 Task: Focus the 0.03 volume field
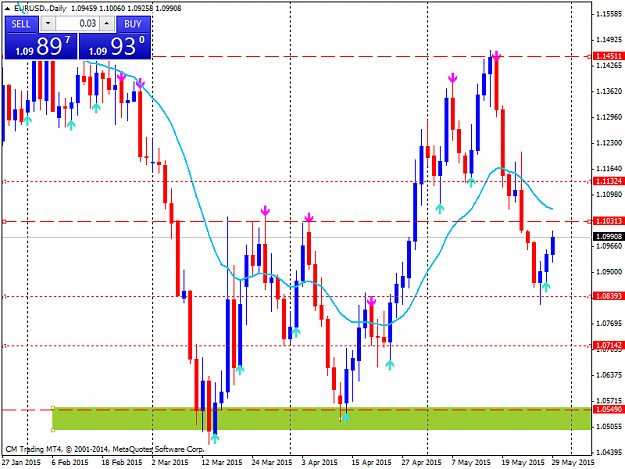(77, 24)
